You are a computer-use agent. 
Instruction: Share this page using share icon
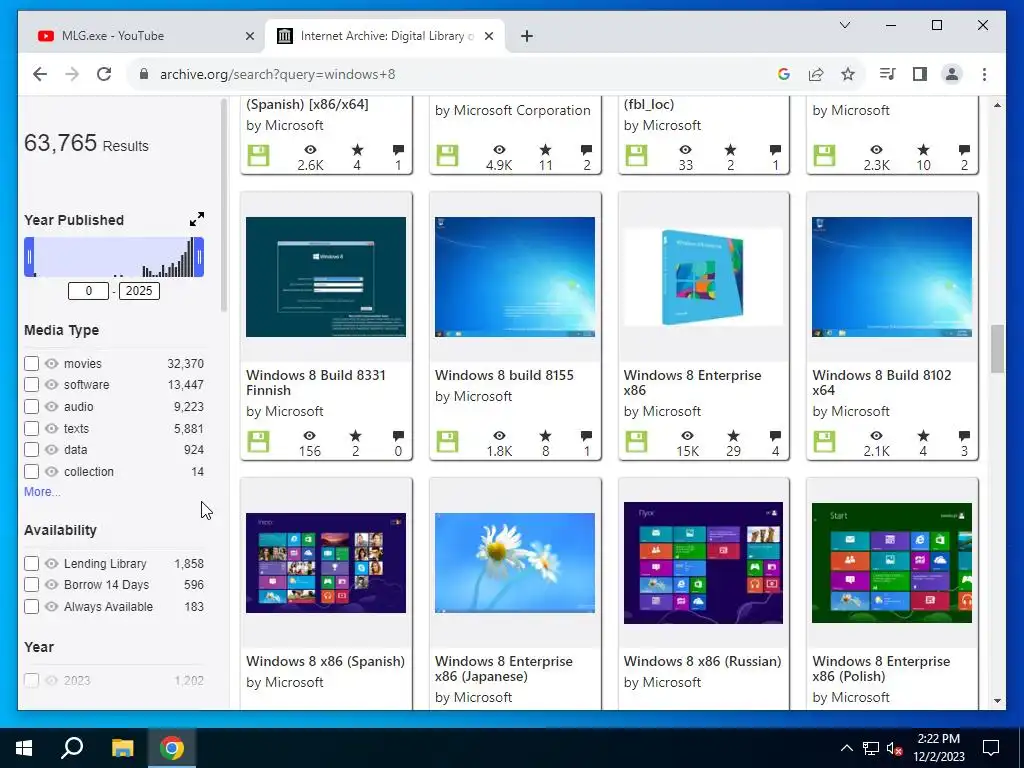click(x=816, y=74)
